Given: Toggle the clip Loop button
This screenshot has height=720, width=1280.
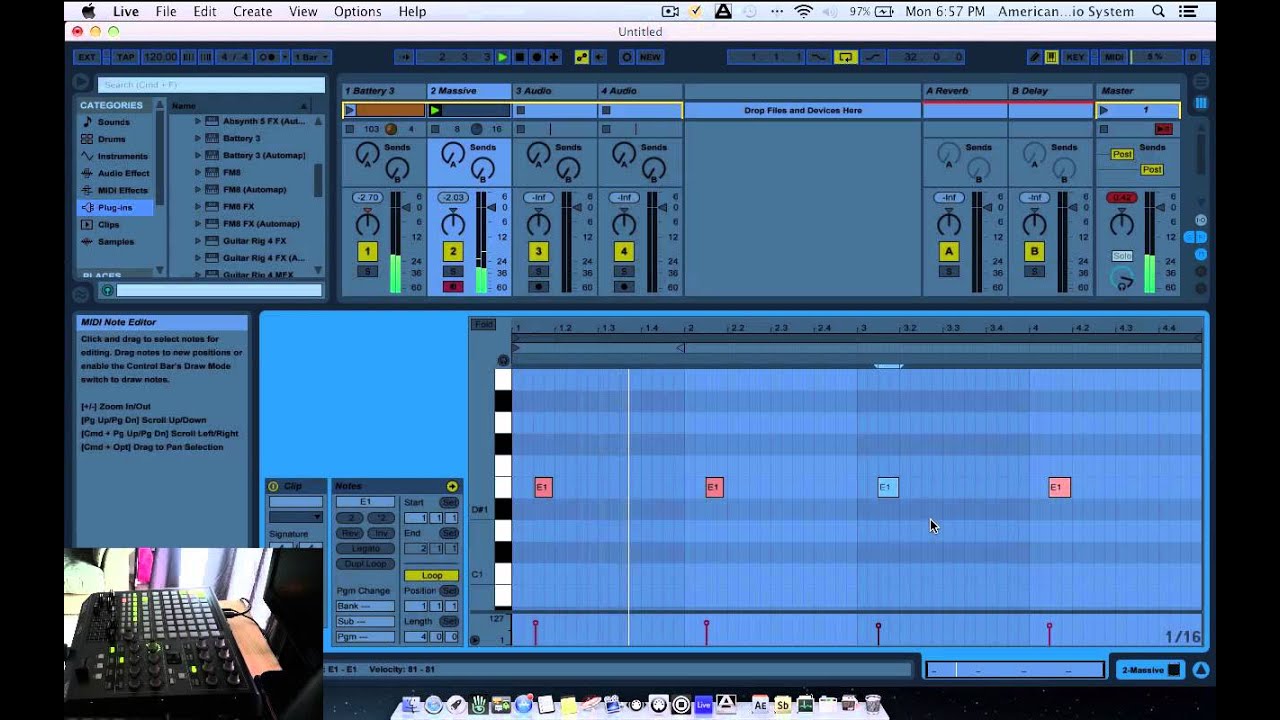Looking at the screenshot, I should (x=432, y=576).
